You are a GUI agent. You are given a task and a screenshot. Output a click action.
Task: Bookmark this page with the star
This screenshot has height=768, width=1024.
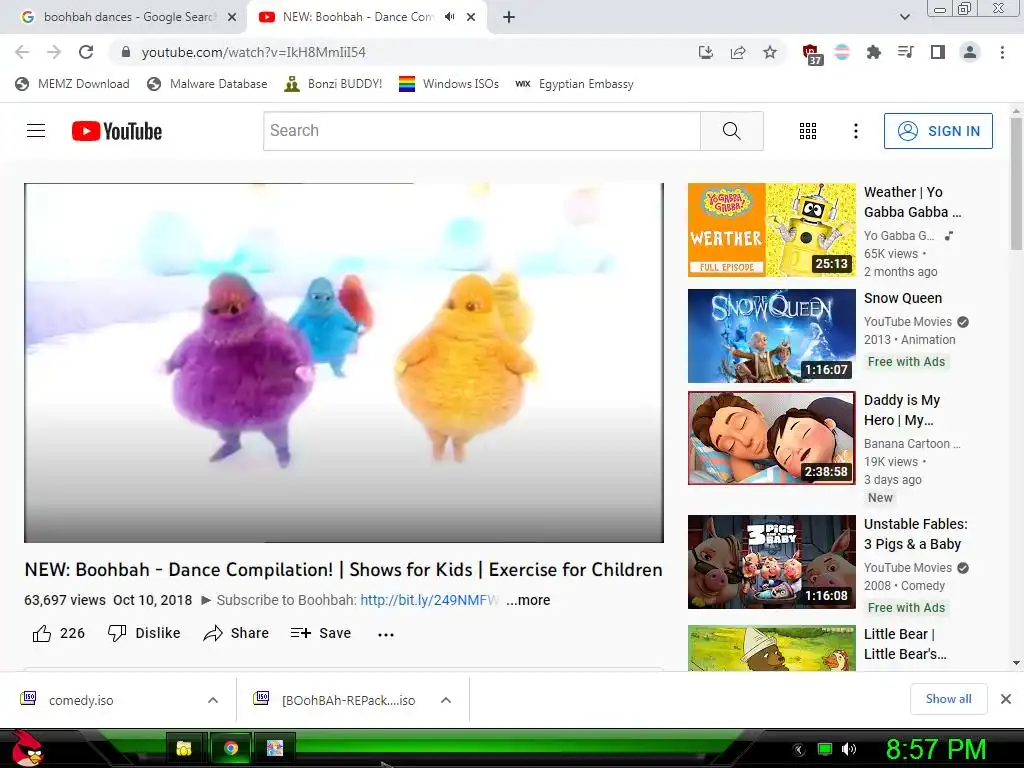tap(770, 52)
